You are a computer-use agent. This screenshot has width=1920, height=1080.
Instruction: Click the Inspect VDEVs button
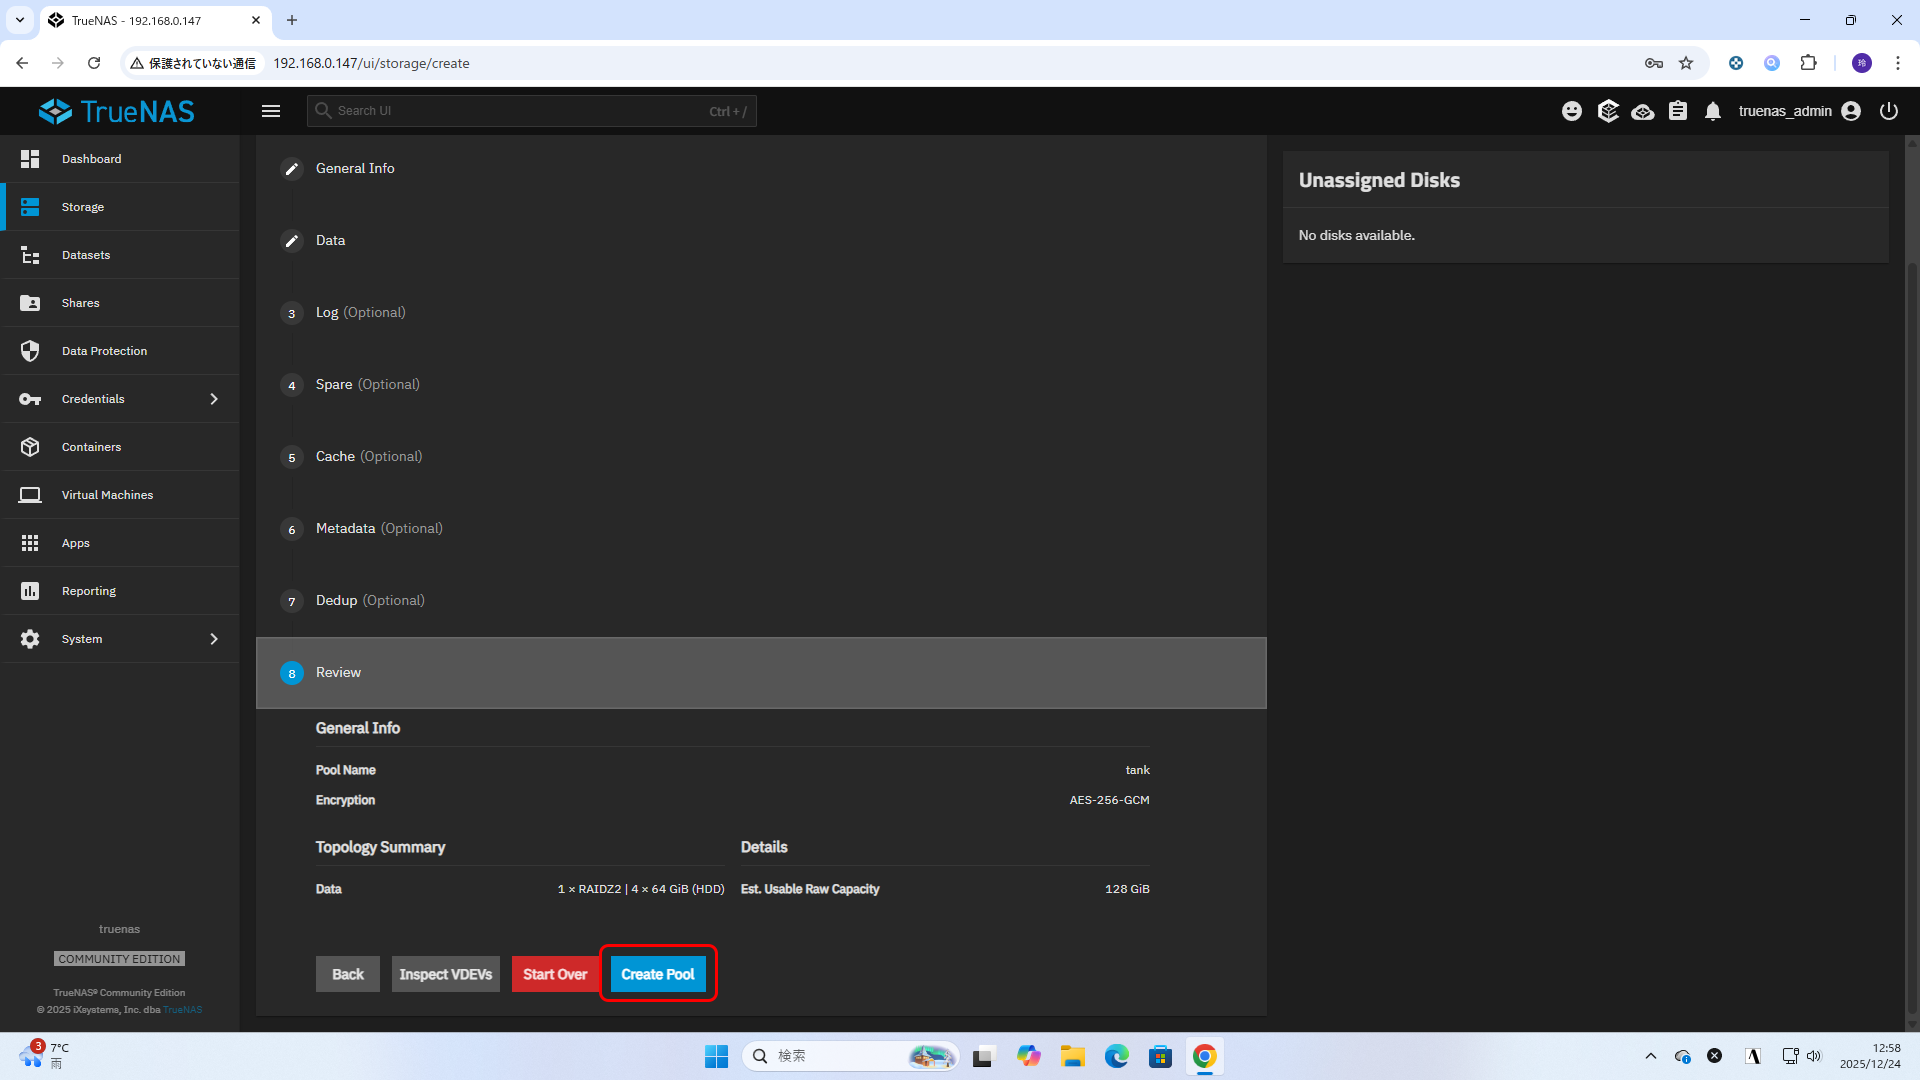(445, 974)
